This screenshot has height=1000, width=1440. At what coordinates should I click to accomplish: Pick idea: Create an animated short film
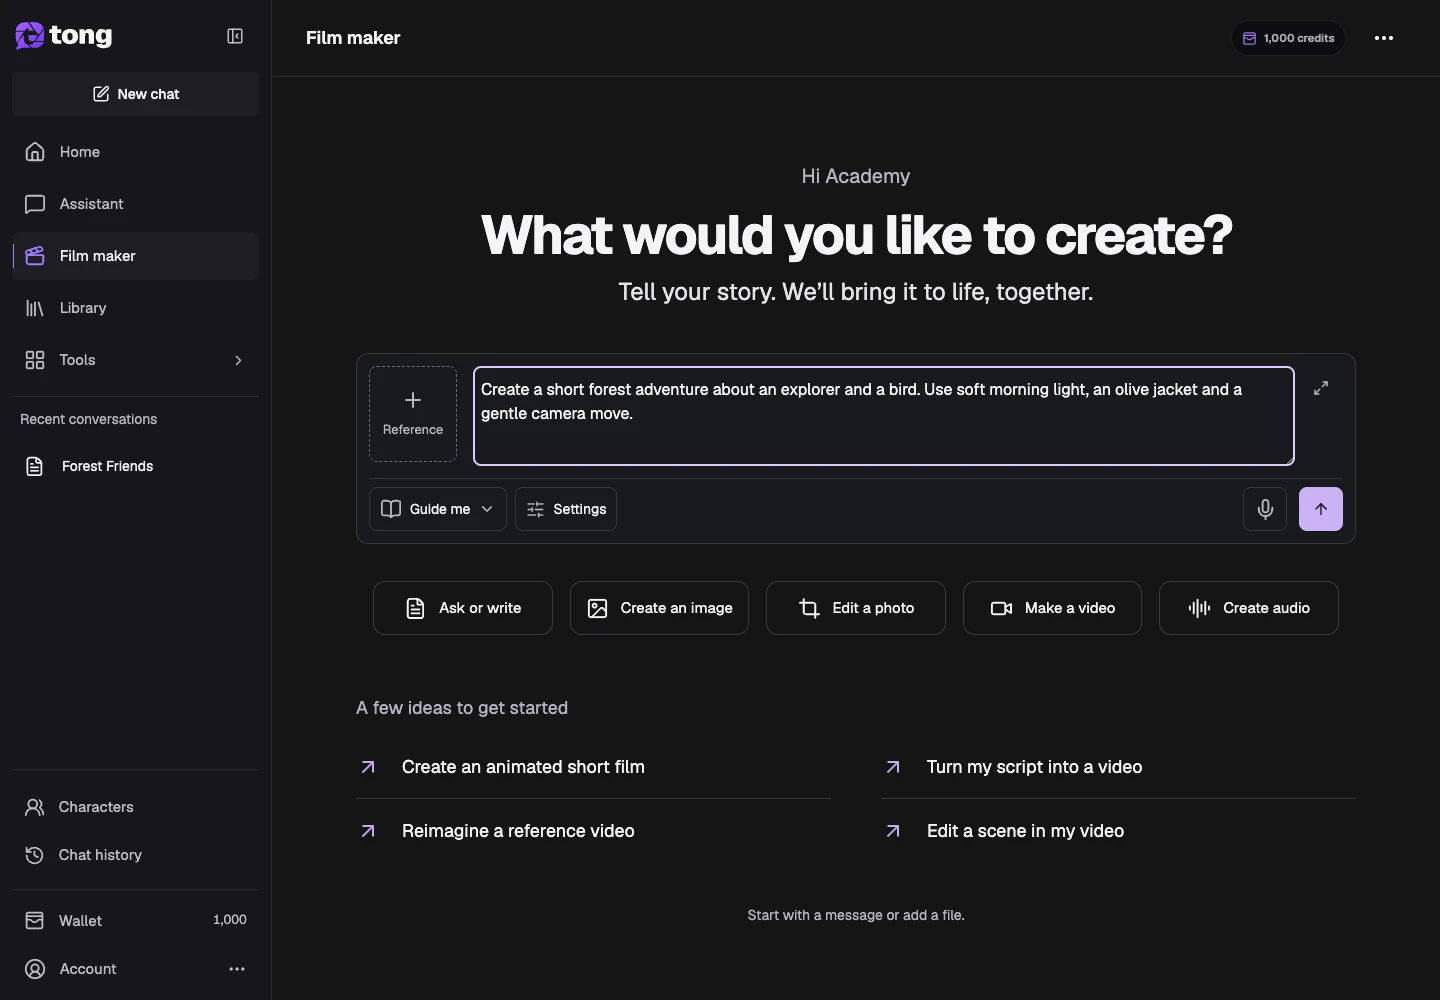pyautogui.click(x=593, y=767)
